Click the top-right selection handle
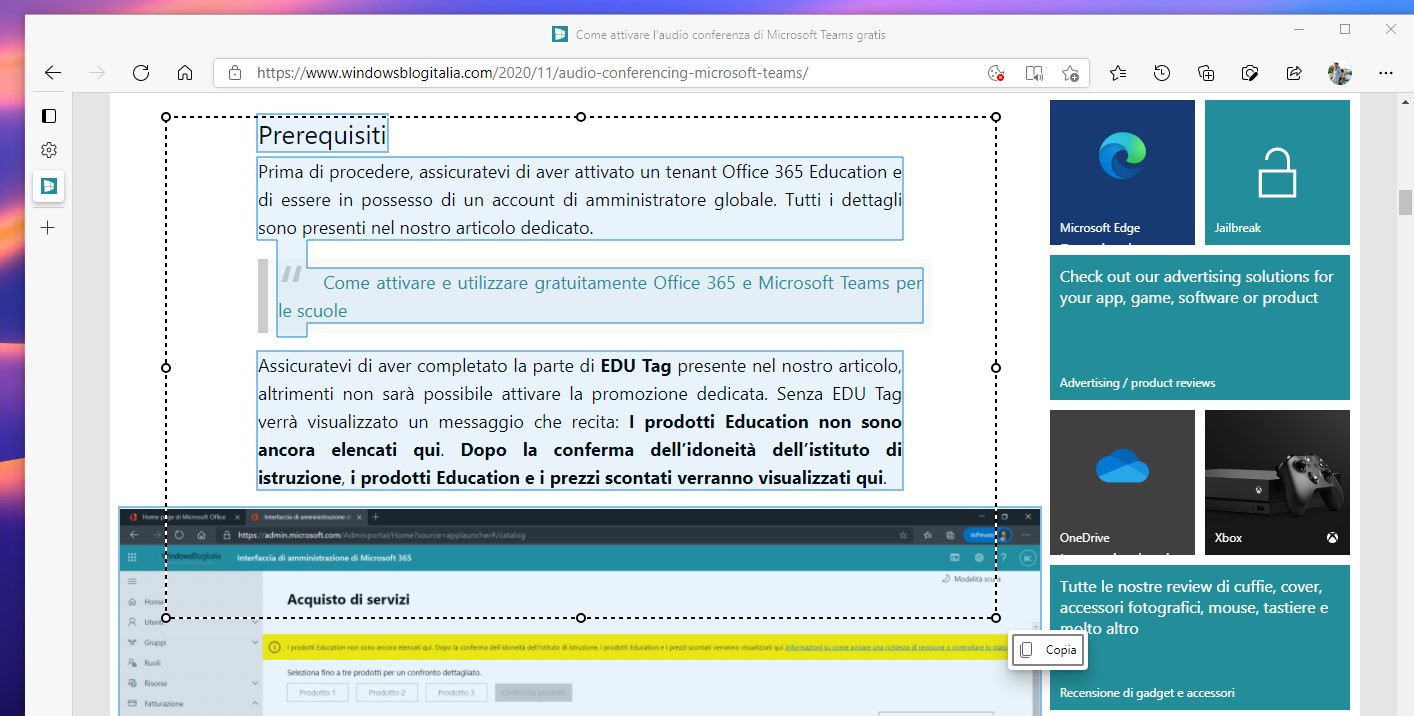 click(996, 117)
